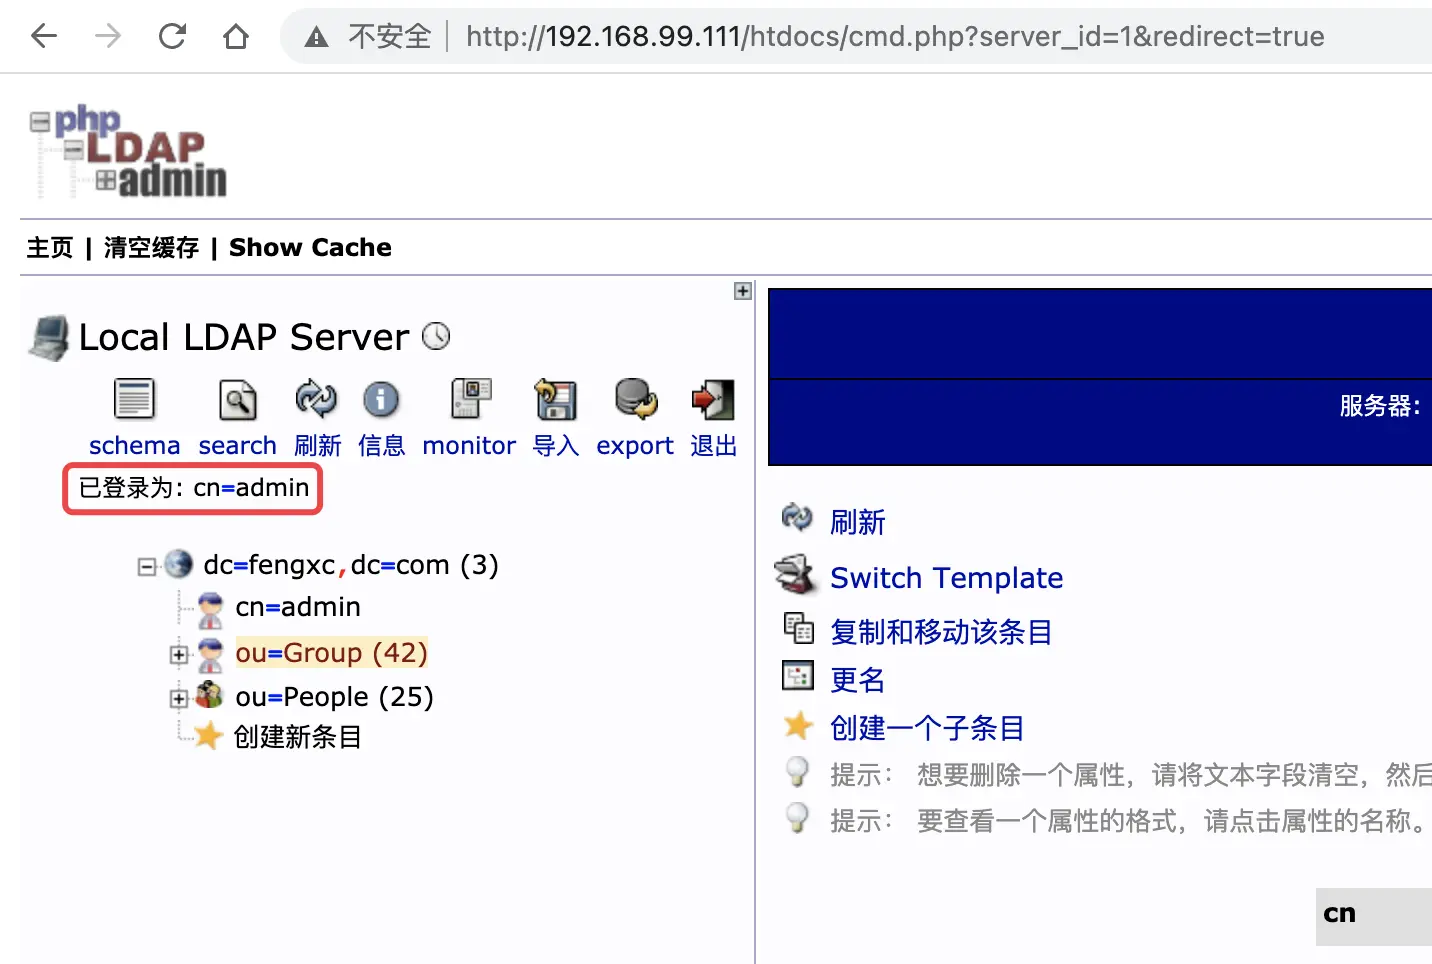Viewport: 1432px width, 964px height.
Task: Open the search text link
Action: click(237, 445)
